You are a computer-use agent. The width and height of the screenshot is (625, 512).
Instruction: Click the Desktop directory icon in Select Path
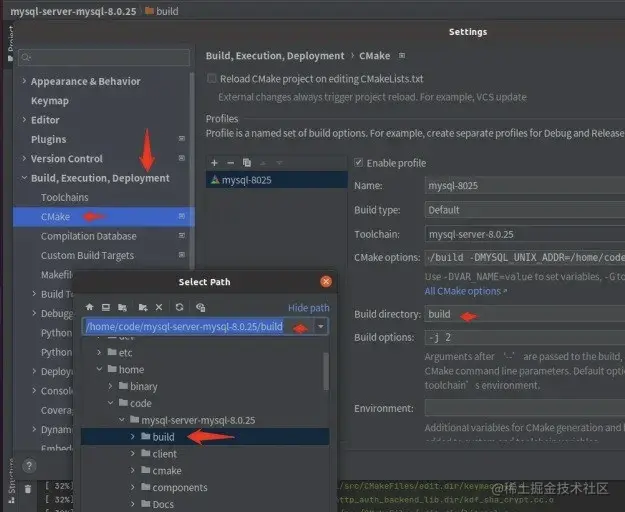106,307
